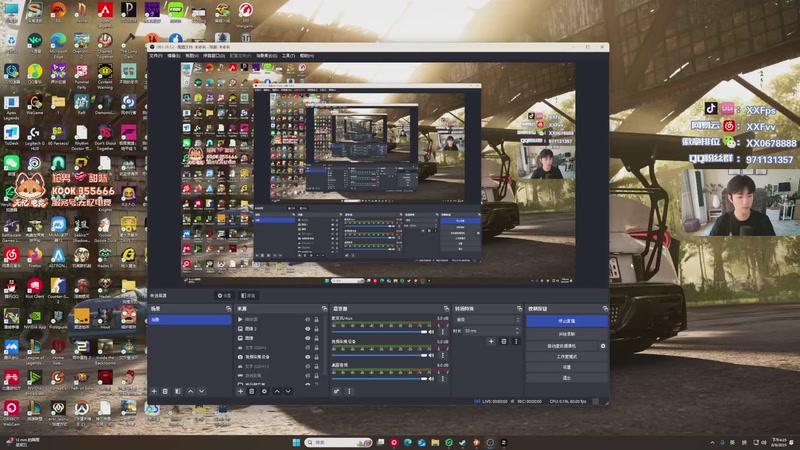Viewport: 800px width, 450px height.
Task: Toggle the lock of 媒体源 source
Action: [316, 319]
